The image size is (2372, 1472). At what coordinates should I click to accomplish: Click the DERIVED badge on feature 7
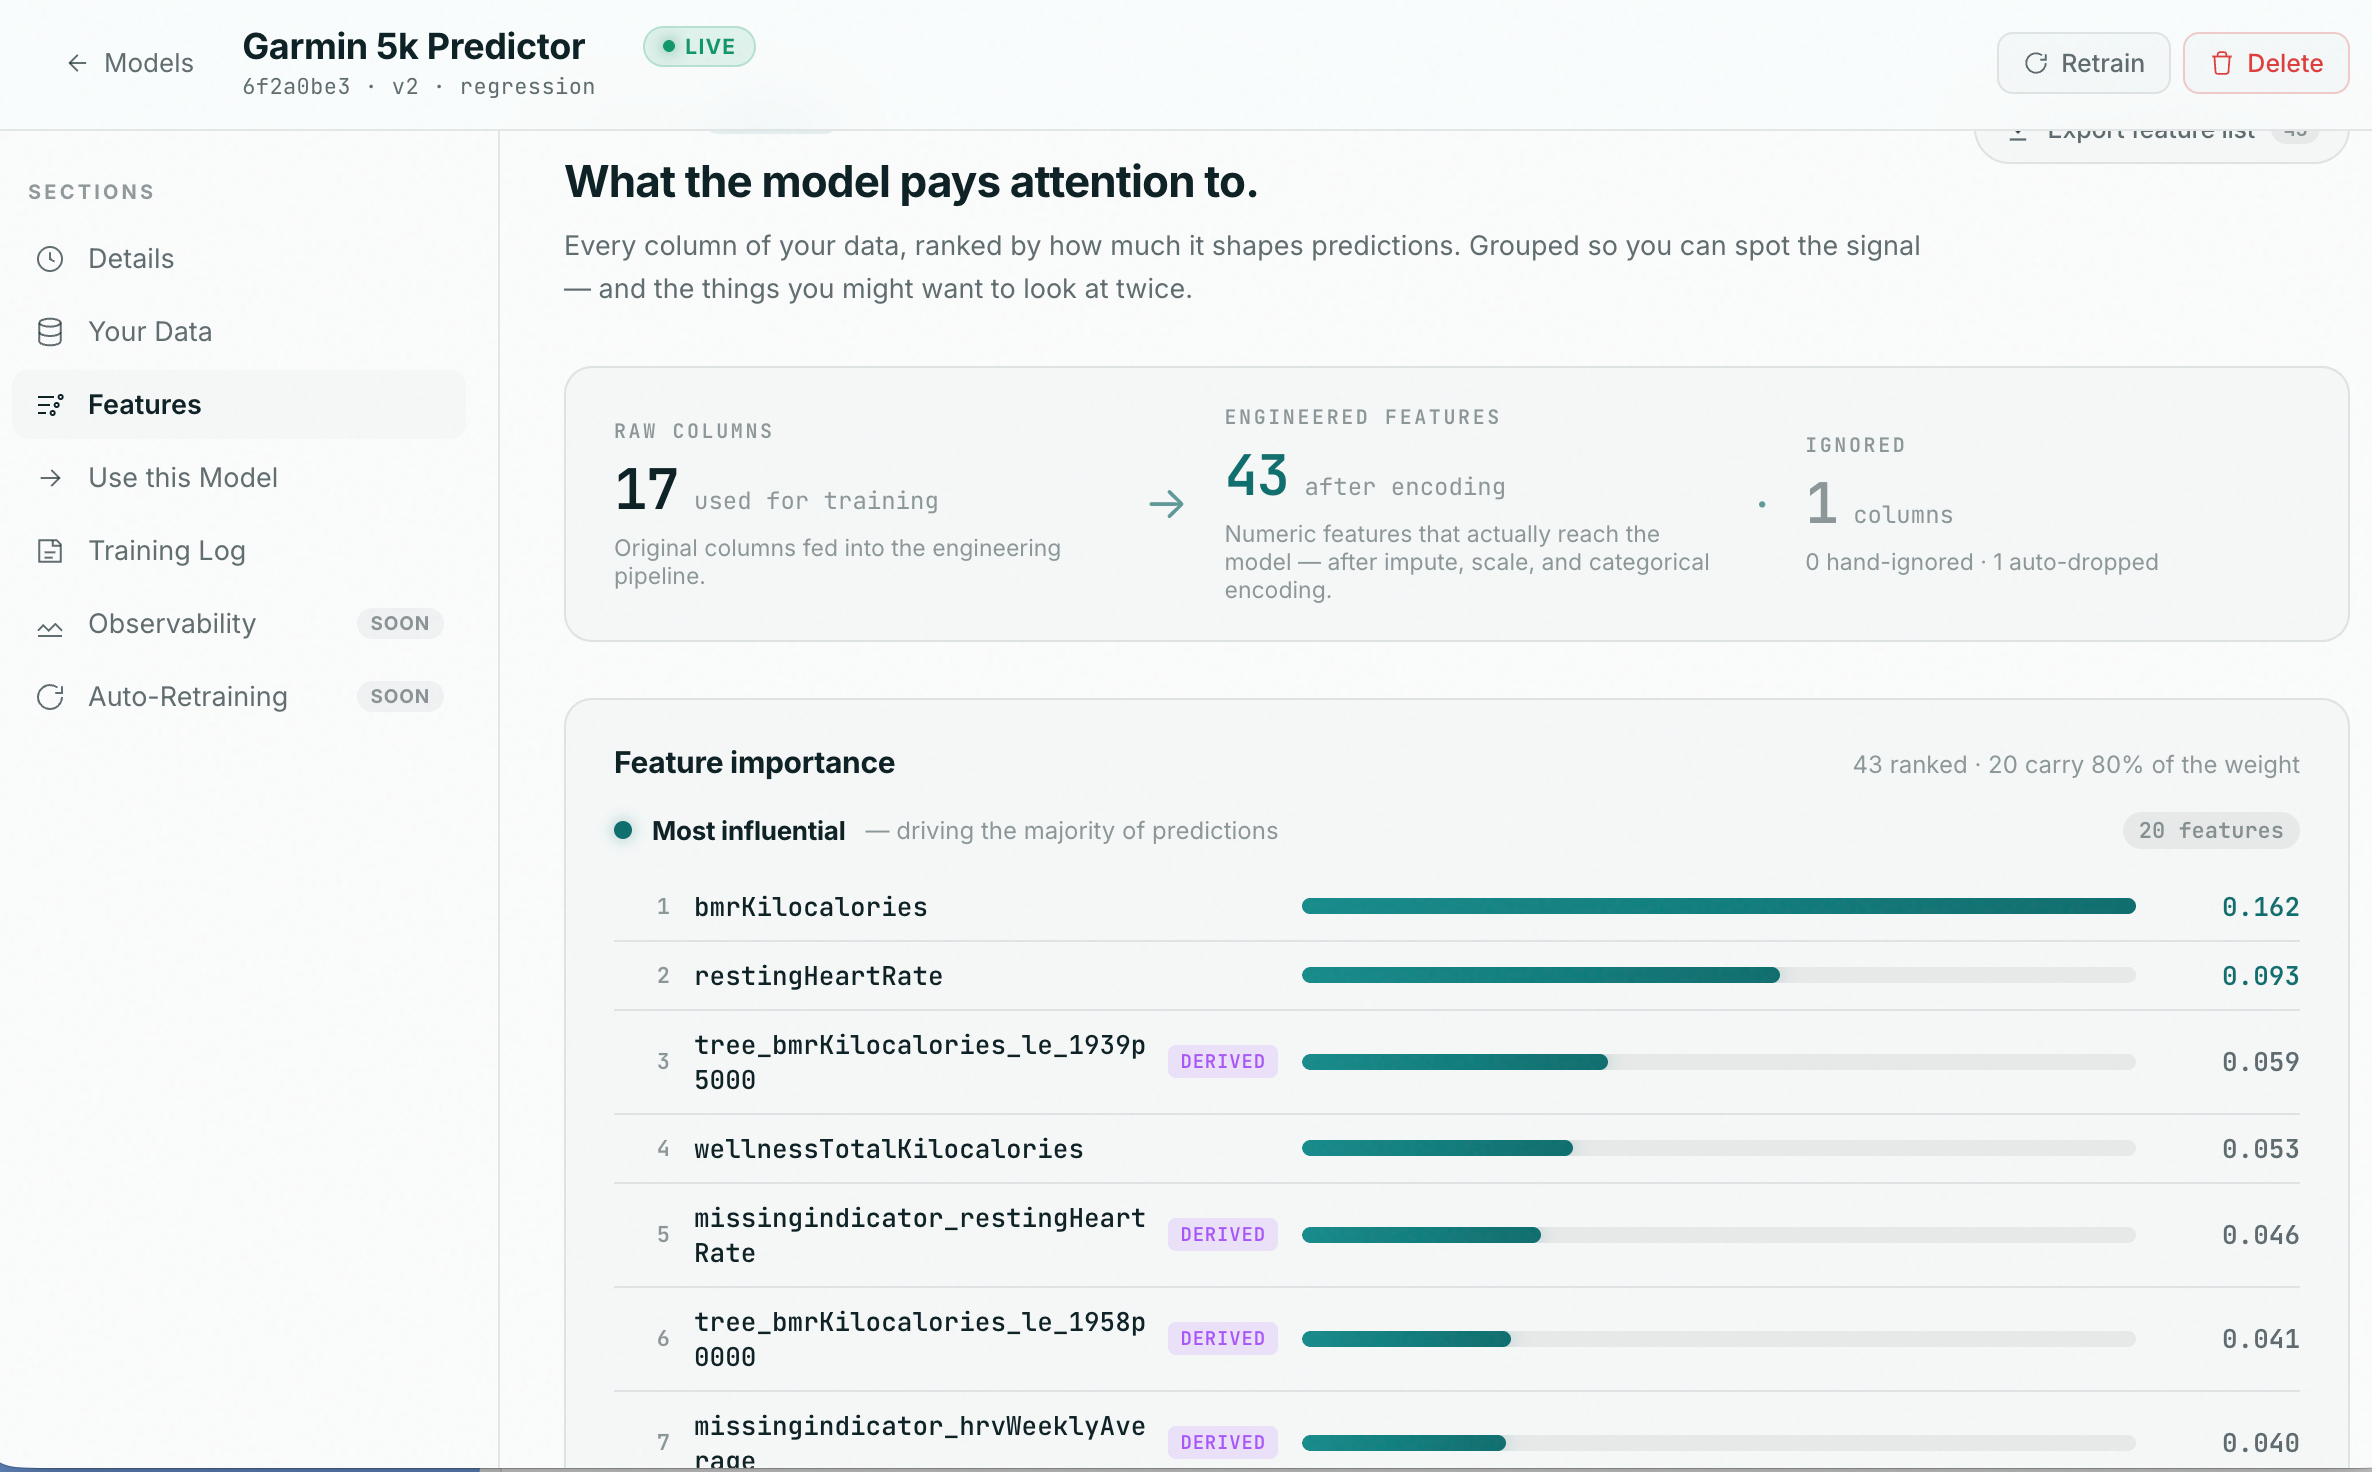(x=1222, y=1442)
